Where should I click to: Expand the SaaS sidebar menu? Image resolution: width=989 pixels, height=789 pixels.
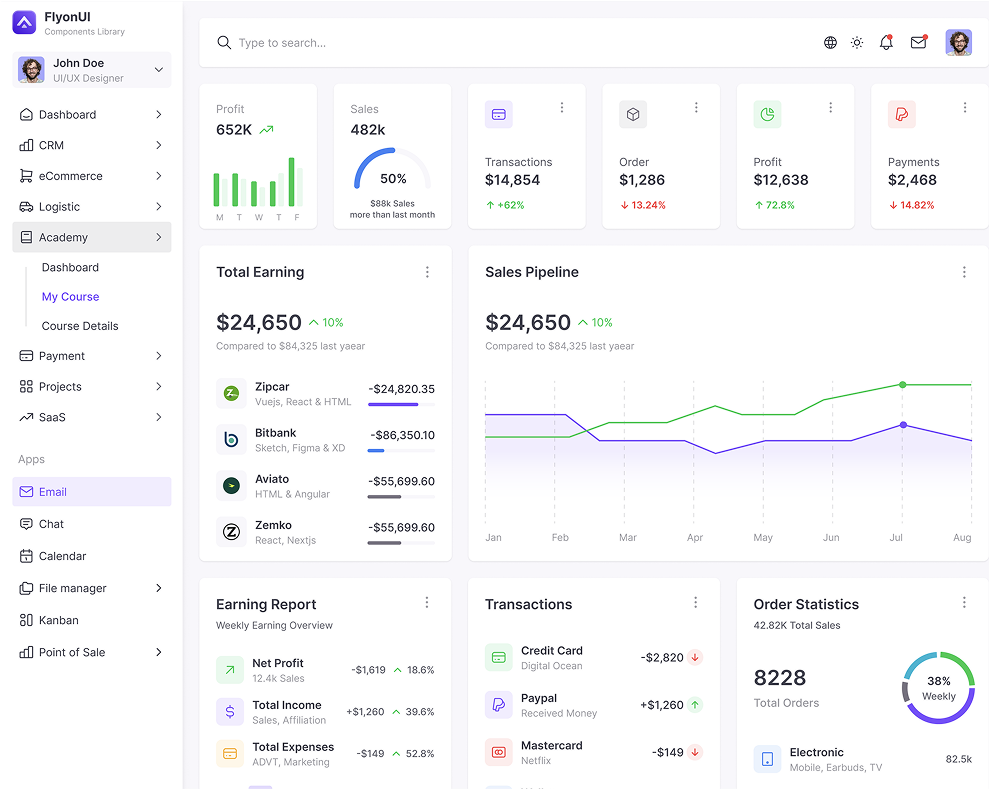pos(91,417)
